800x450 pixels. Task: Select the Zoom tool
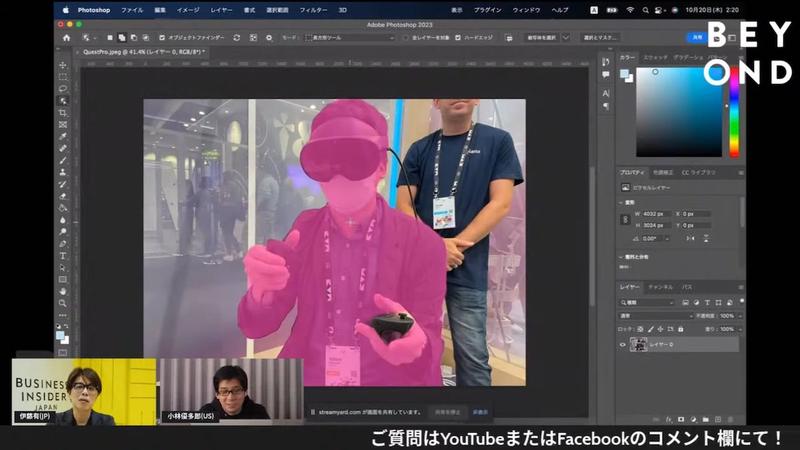63,303
